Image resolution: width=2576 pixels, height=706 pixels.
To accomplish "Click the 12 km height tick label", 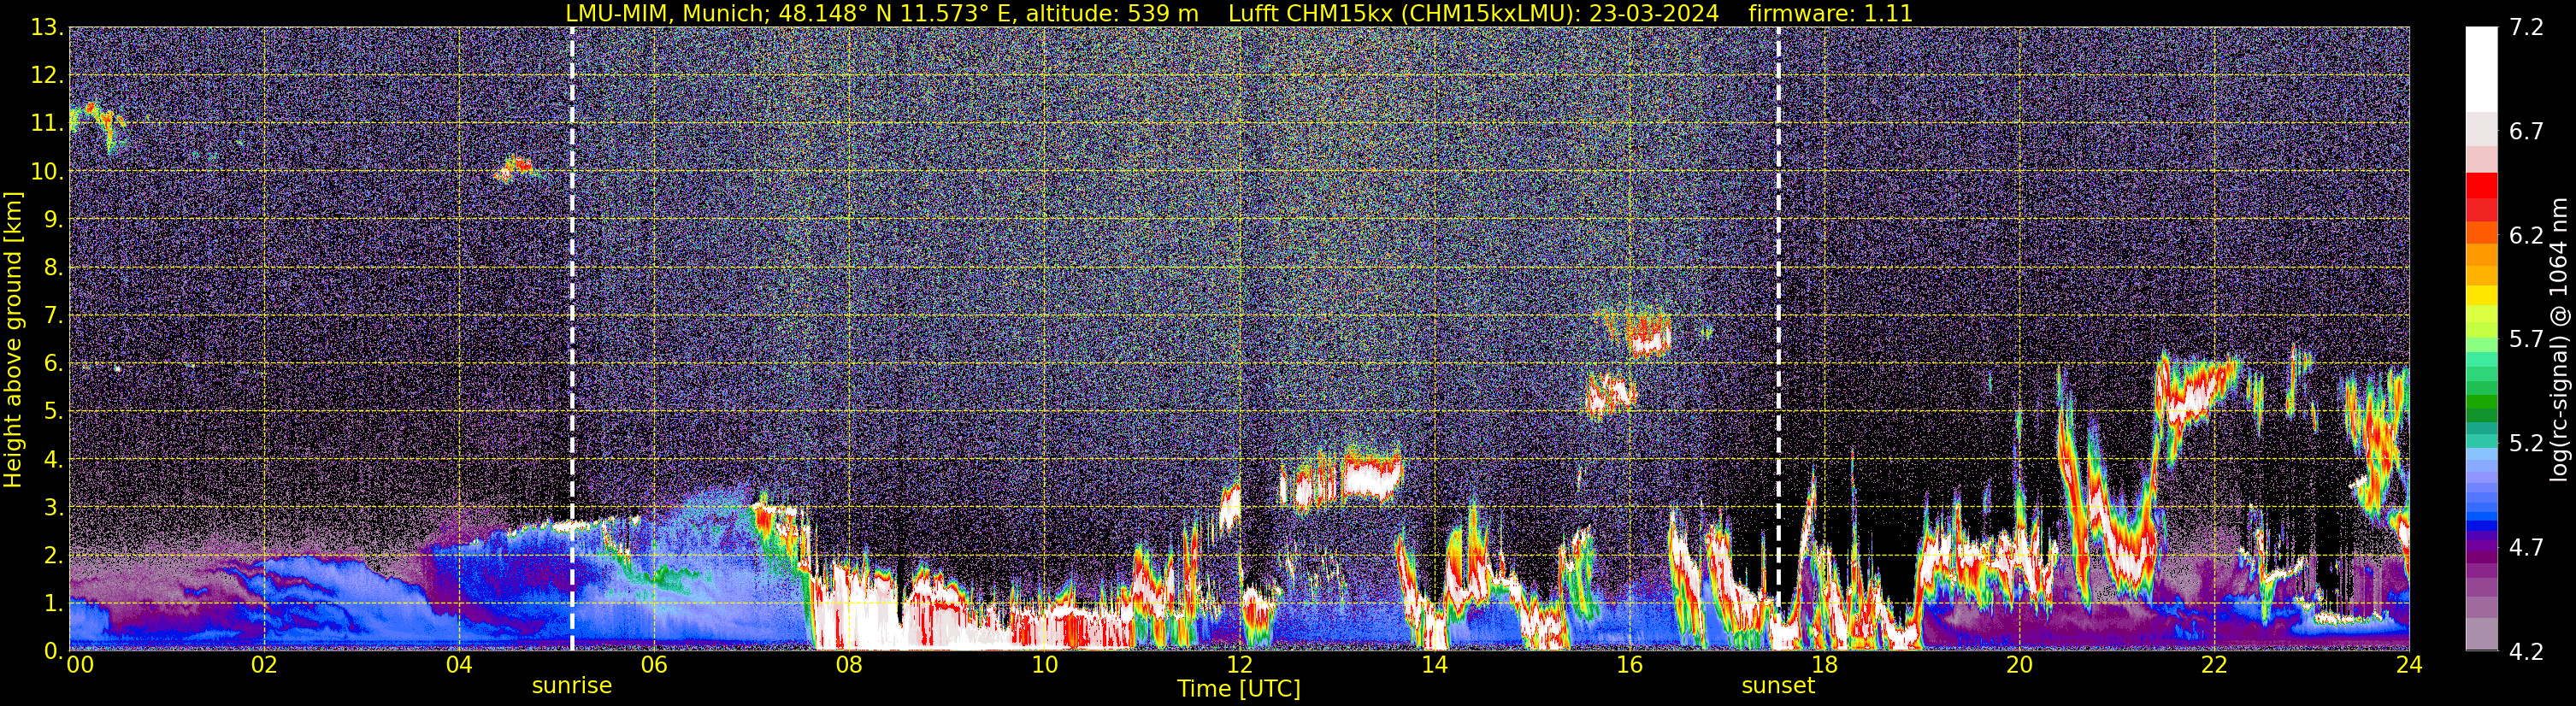I will coord(47,76).
